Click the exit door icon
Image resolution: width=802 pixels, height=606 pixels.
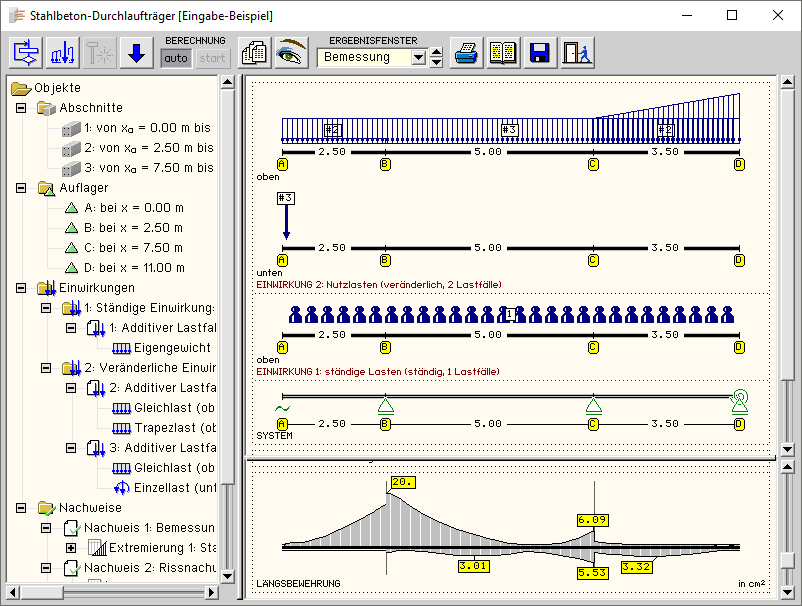[577, 53]
